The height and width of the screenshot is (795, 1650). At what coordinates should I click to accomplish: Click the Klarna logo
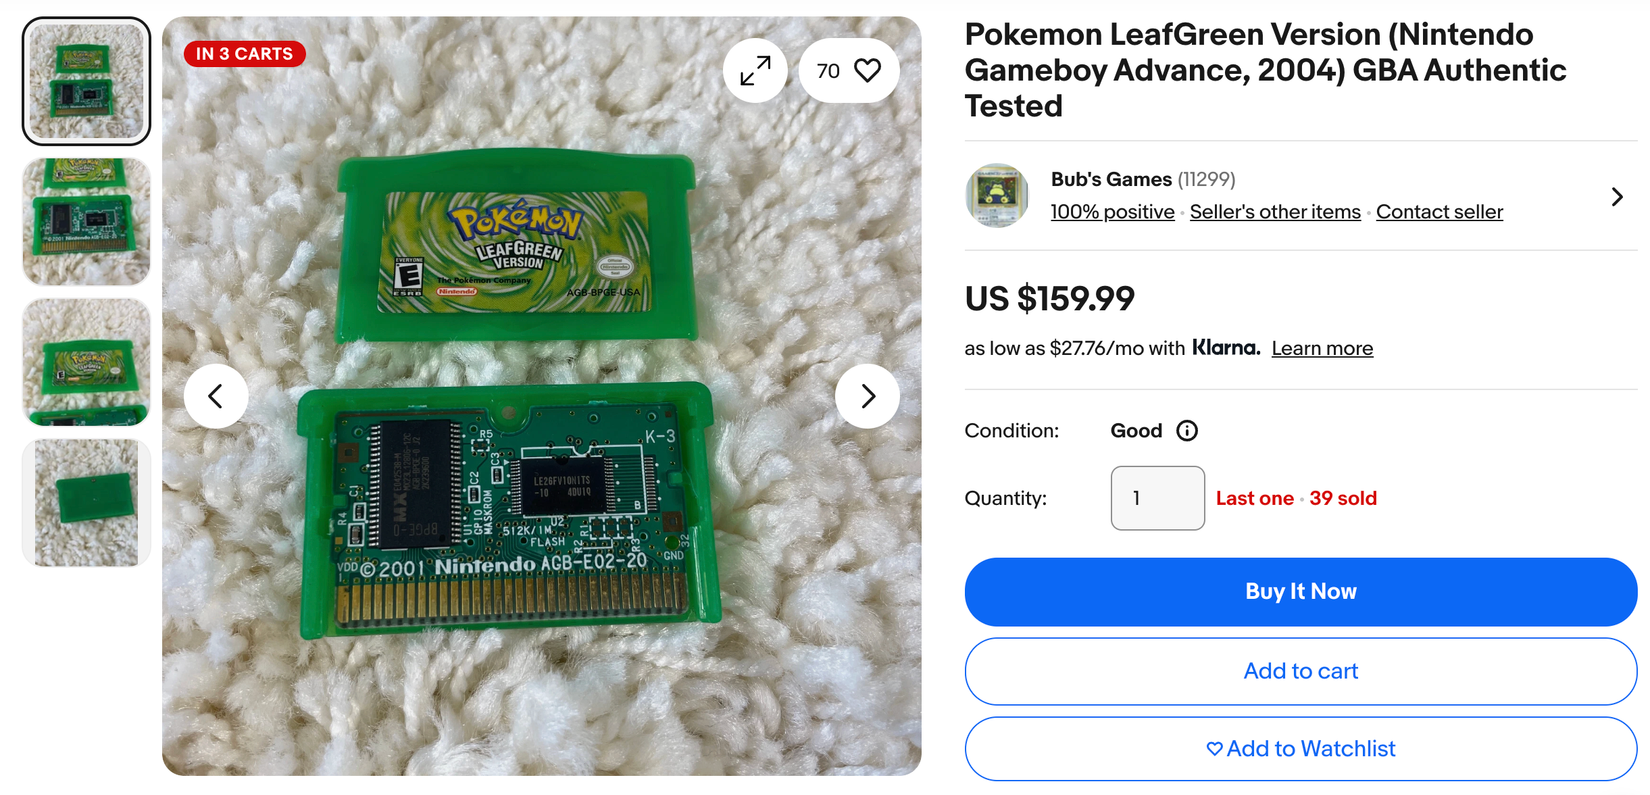[x=1226, y=348]
